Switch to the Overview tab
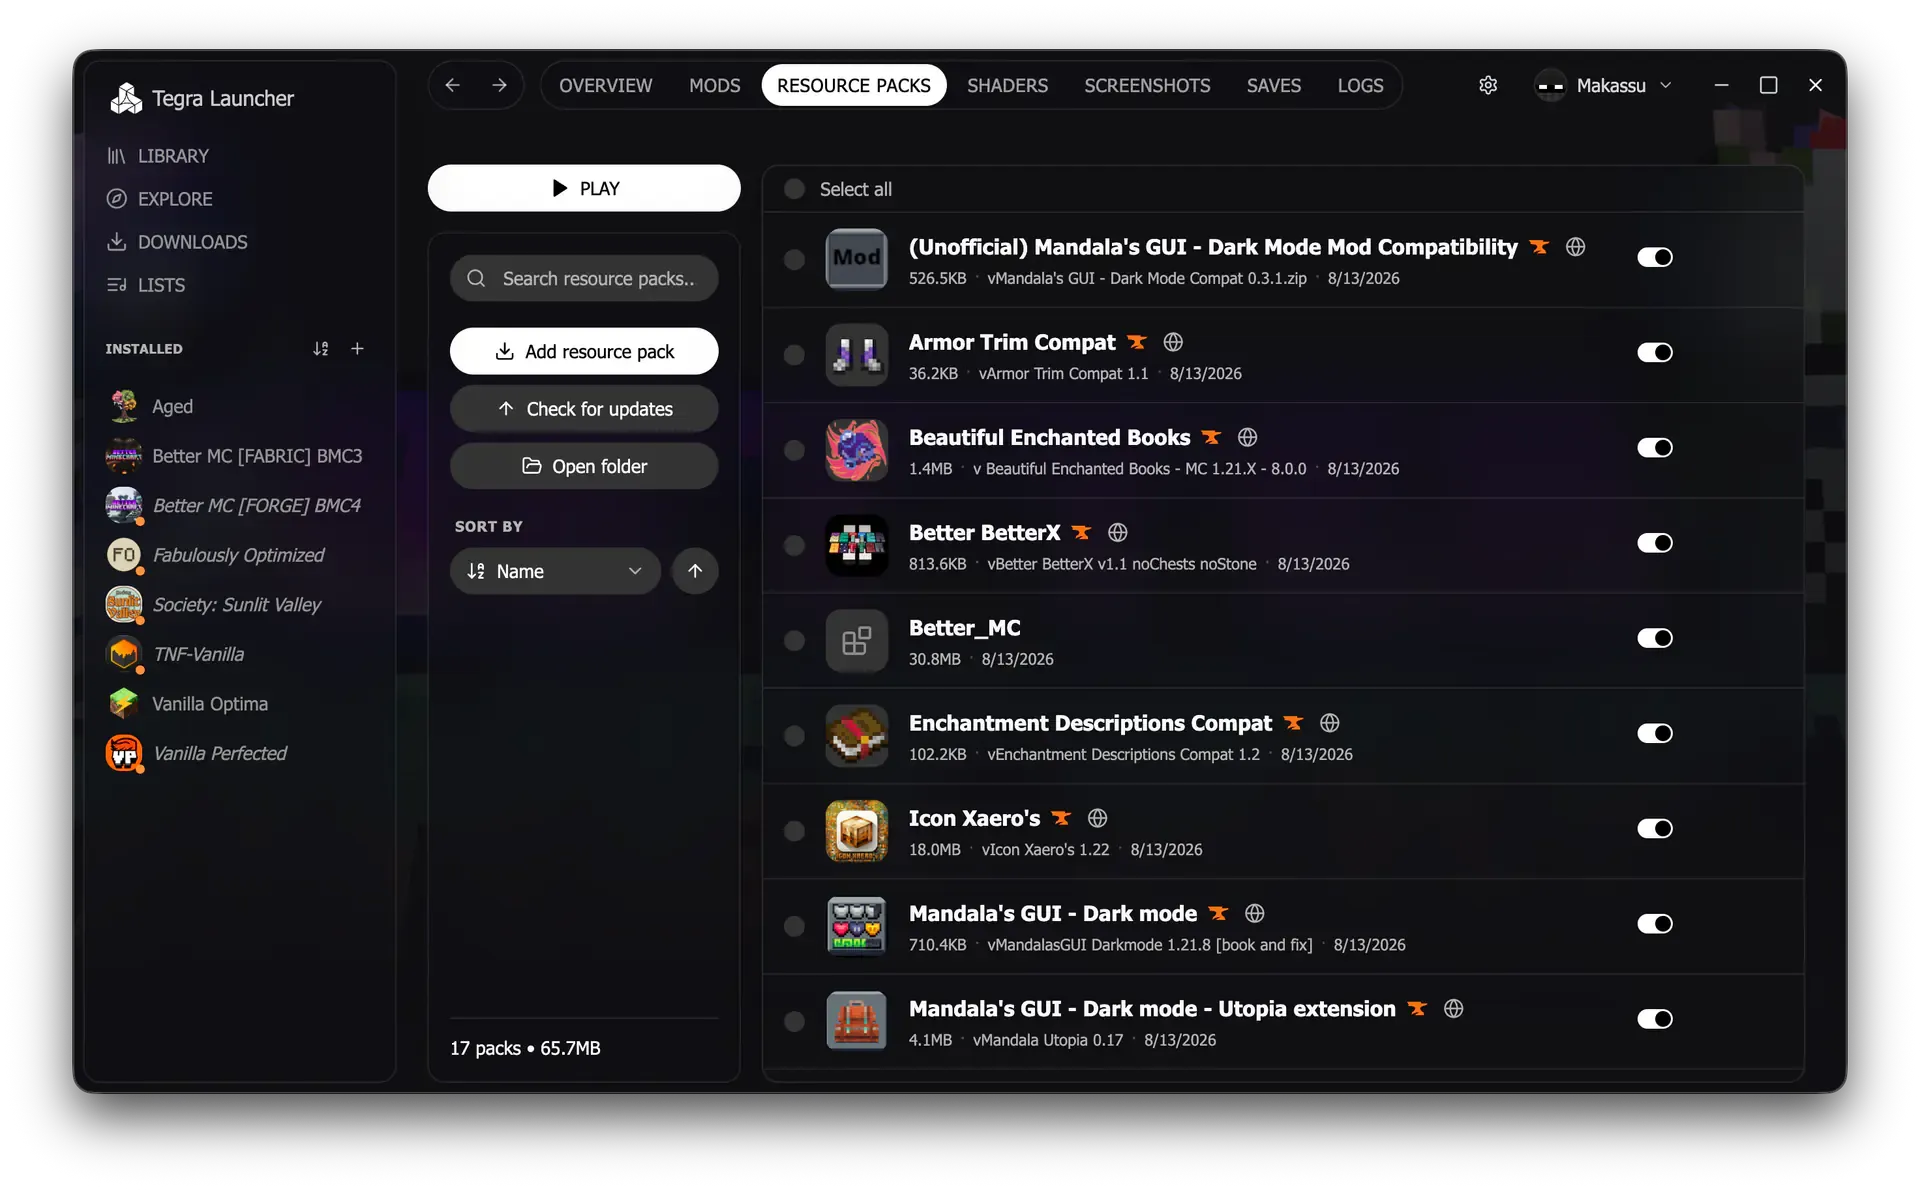The height and width of the screenshot is (1190, 1920). coord(605,85)
